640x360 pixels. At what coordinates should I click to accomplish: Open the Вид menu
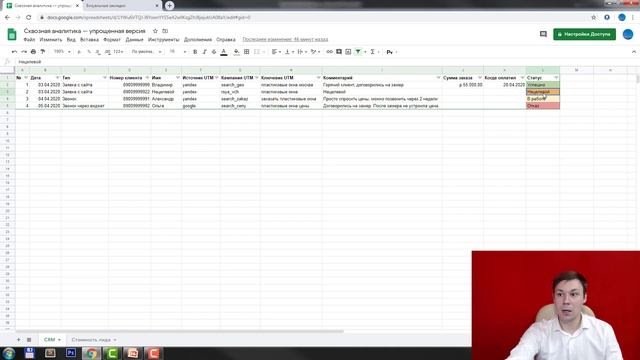[71, 40]
